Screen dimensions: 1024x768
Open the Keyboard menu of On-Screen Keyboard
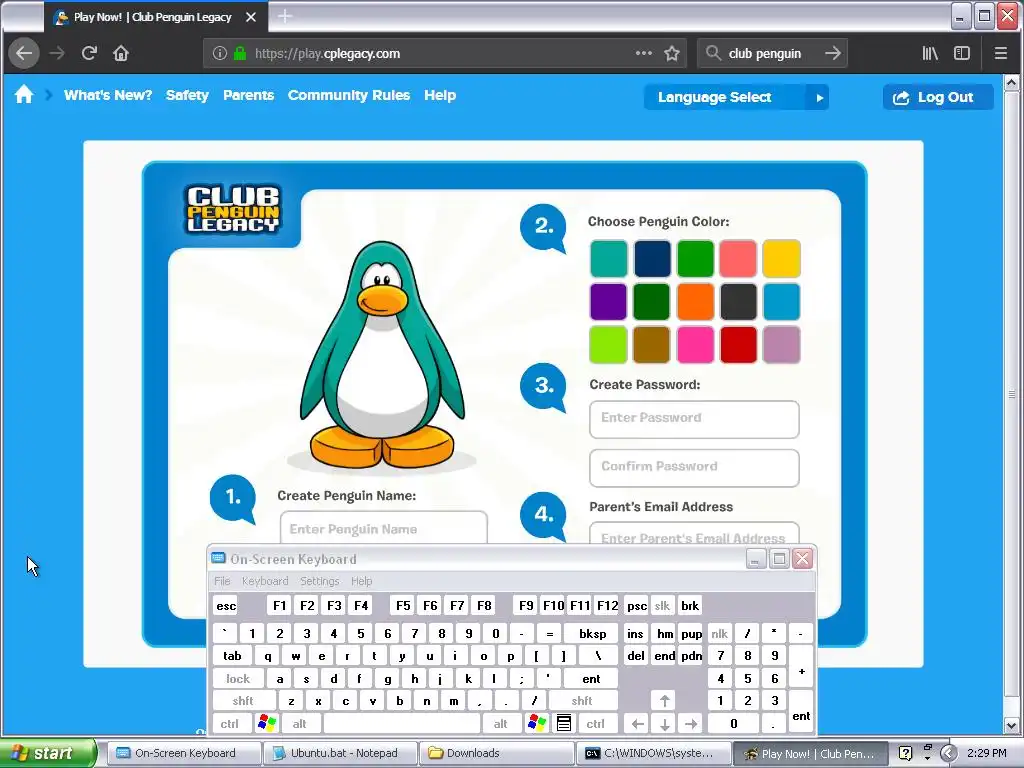[264, 581]
